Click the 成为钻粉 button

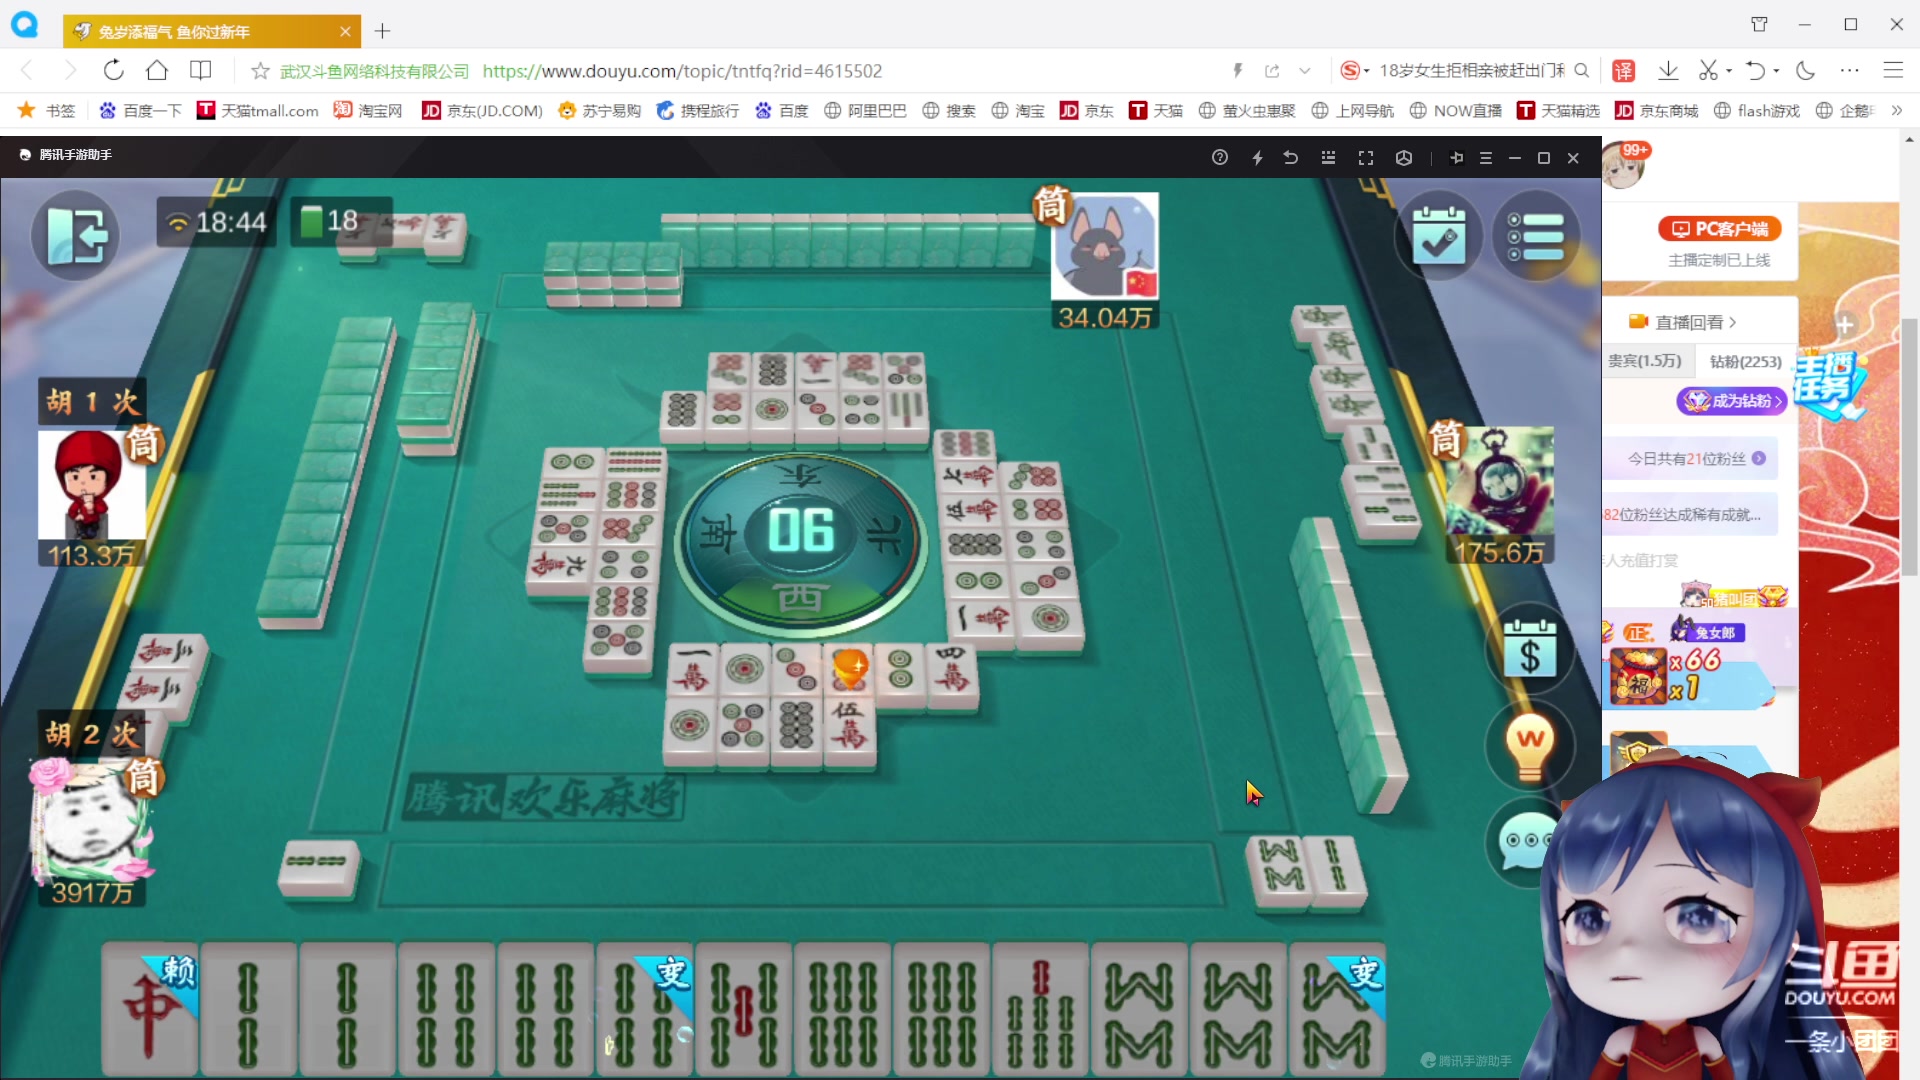[1732, 401]
